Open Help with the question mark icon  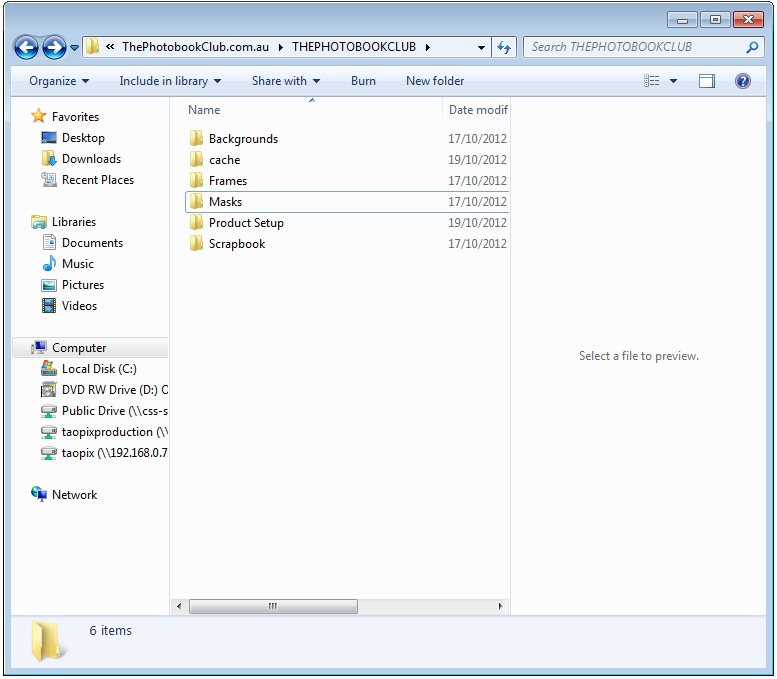click(742, 81)
